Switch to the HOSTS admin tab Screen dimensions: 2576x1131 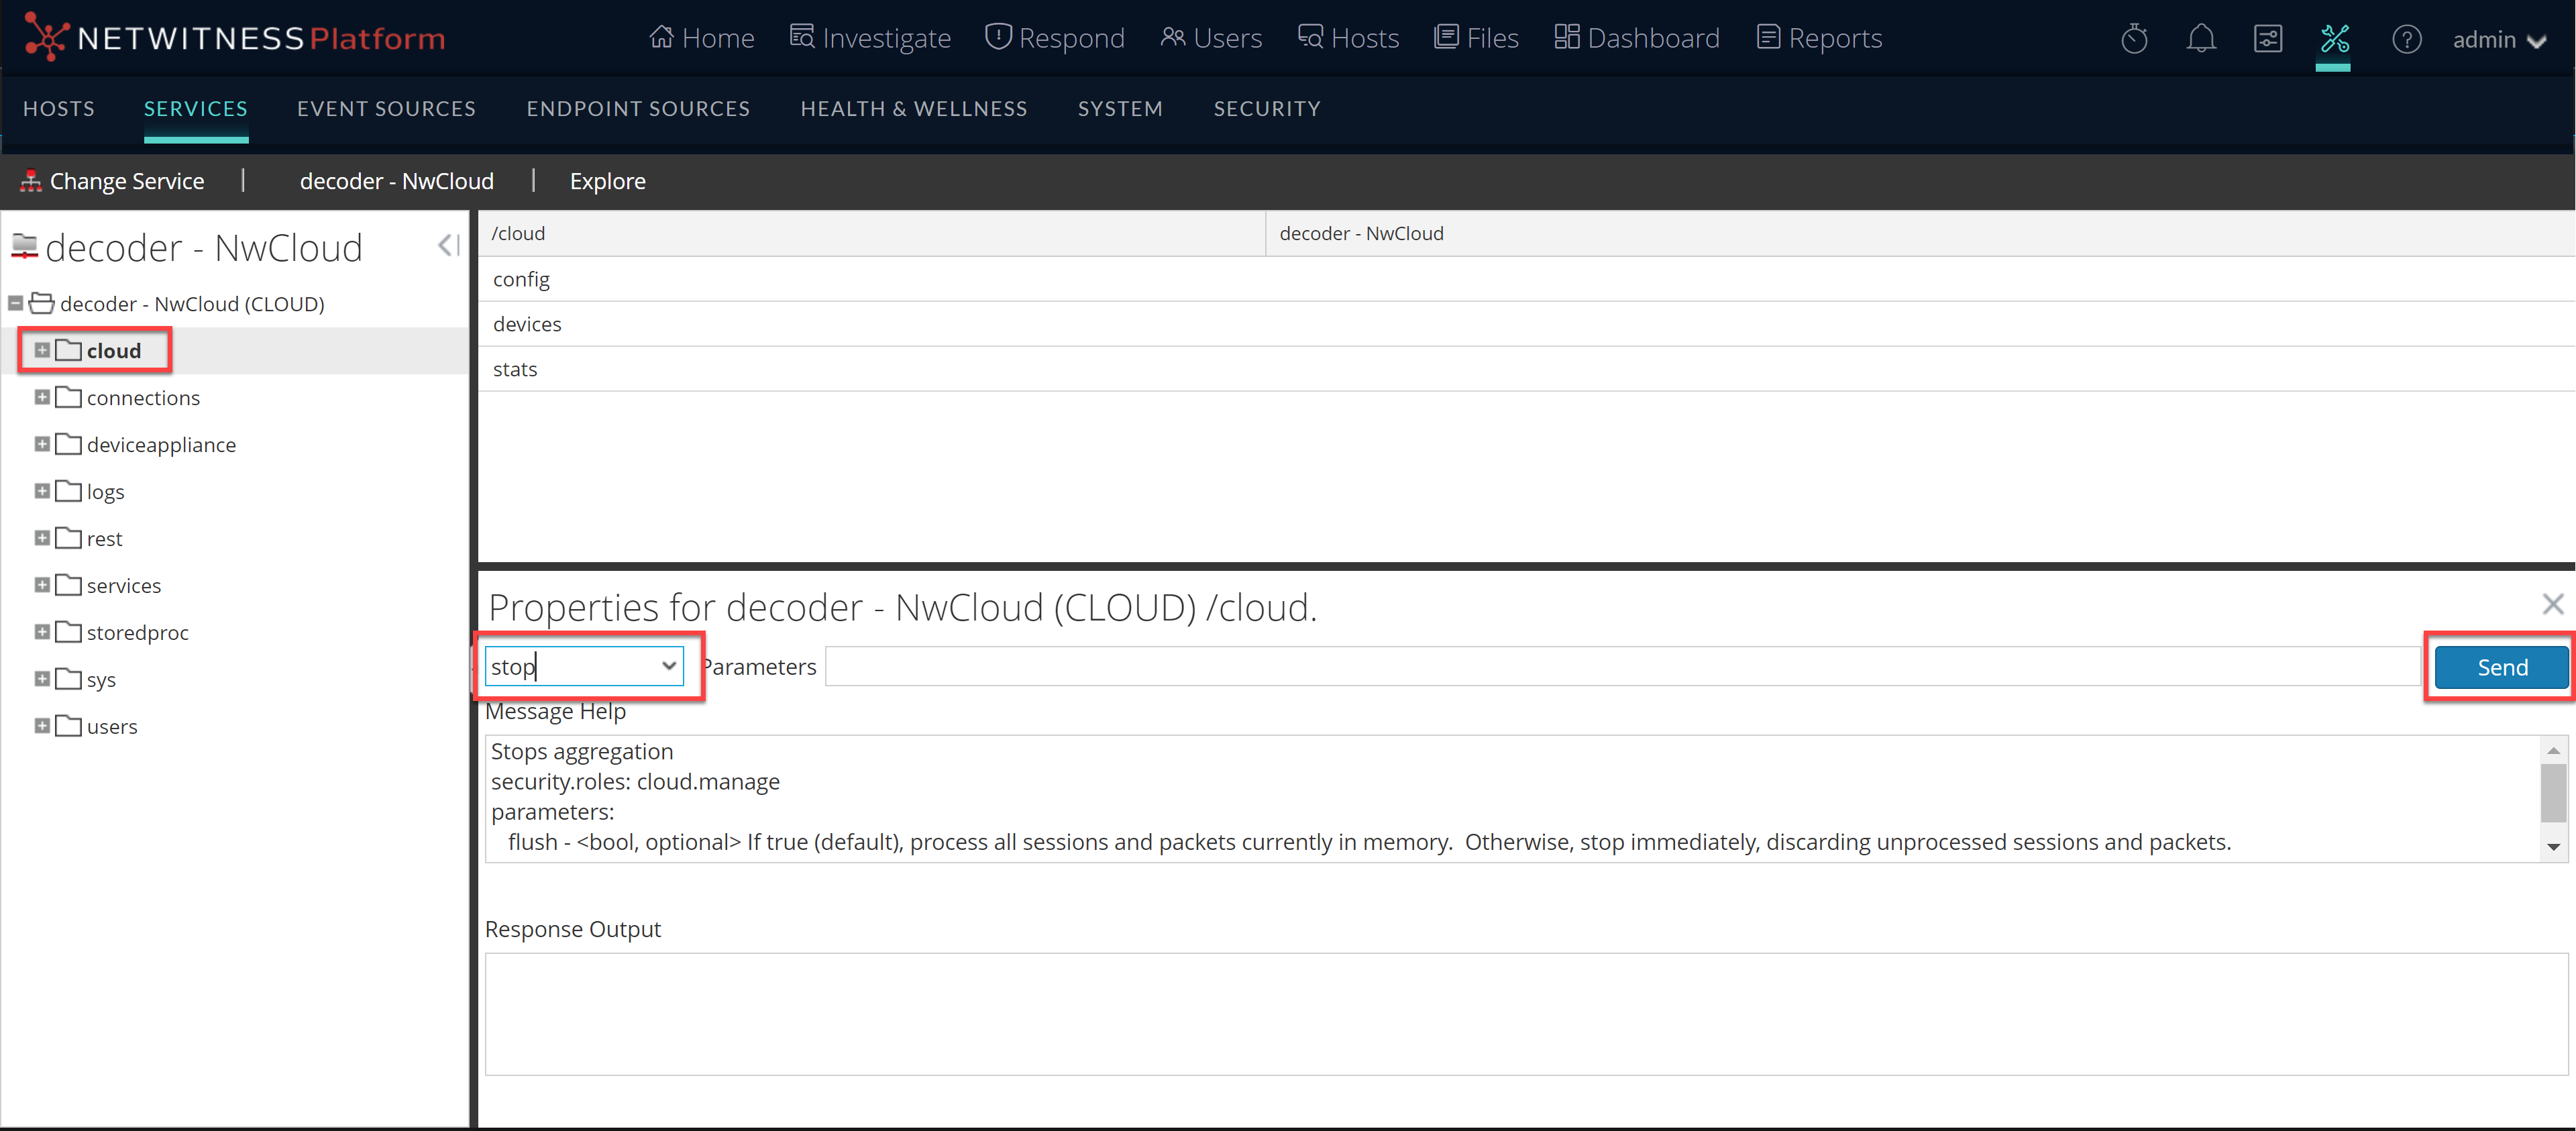click(59, 108)
